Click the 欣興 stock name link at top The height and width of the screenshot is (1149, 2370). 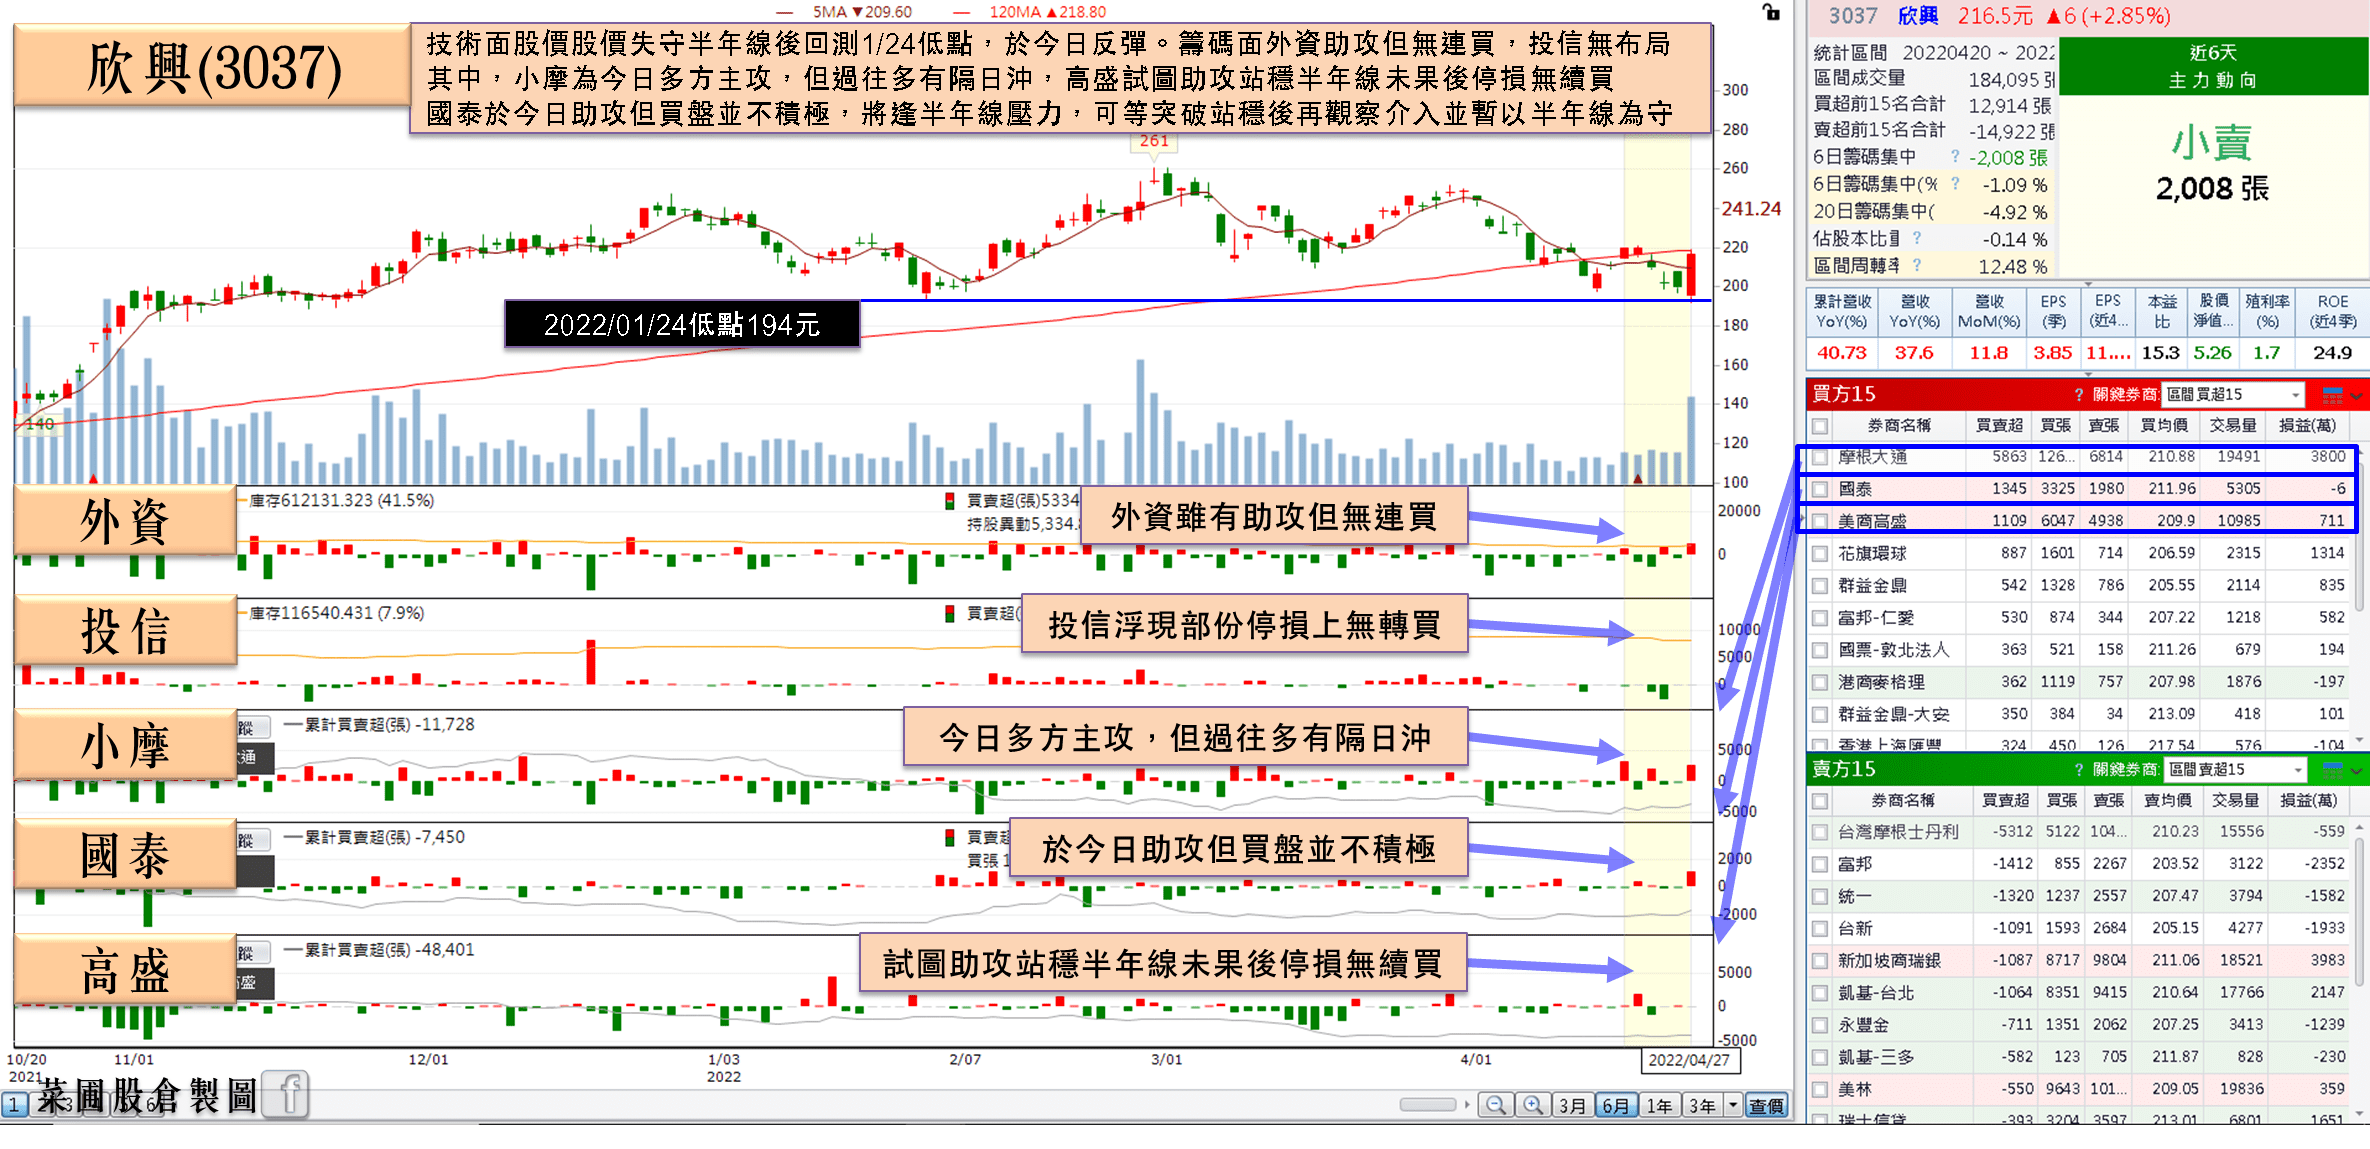coord(1918,16)
